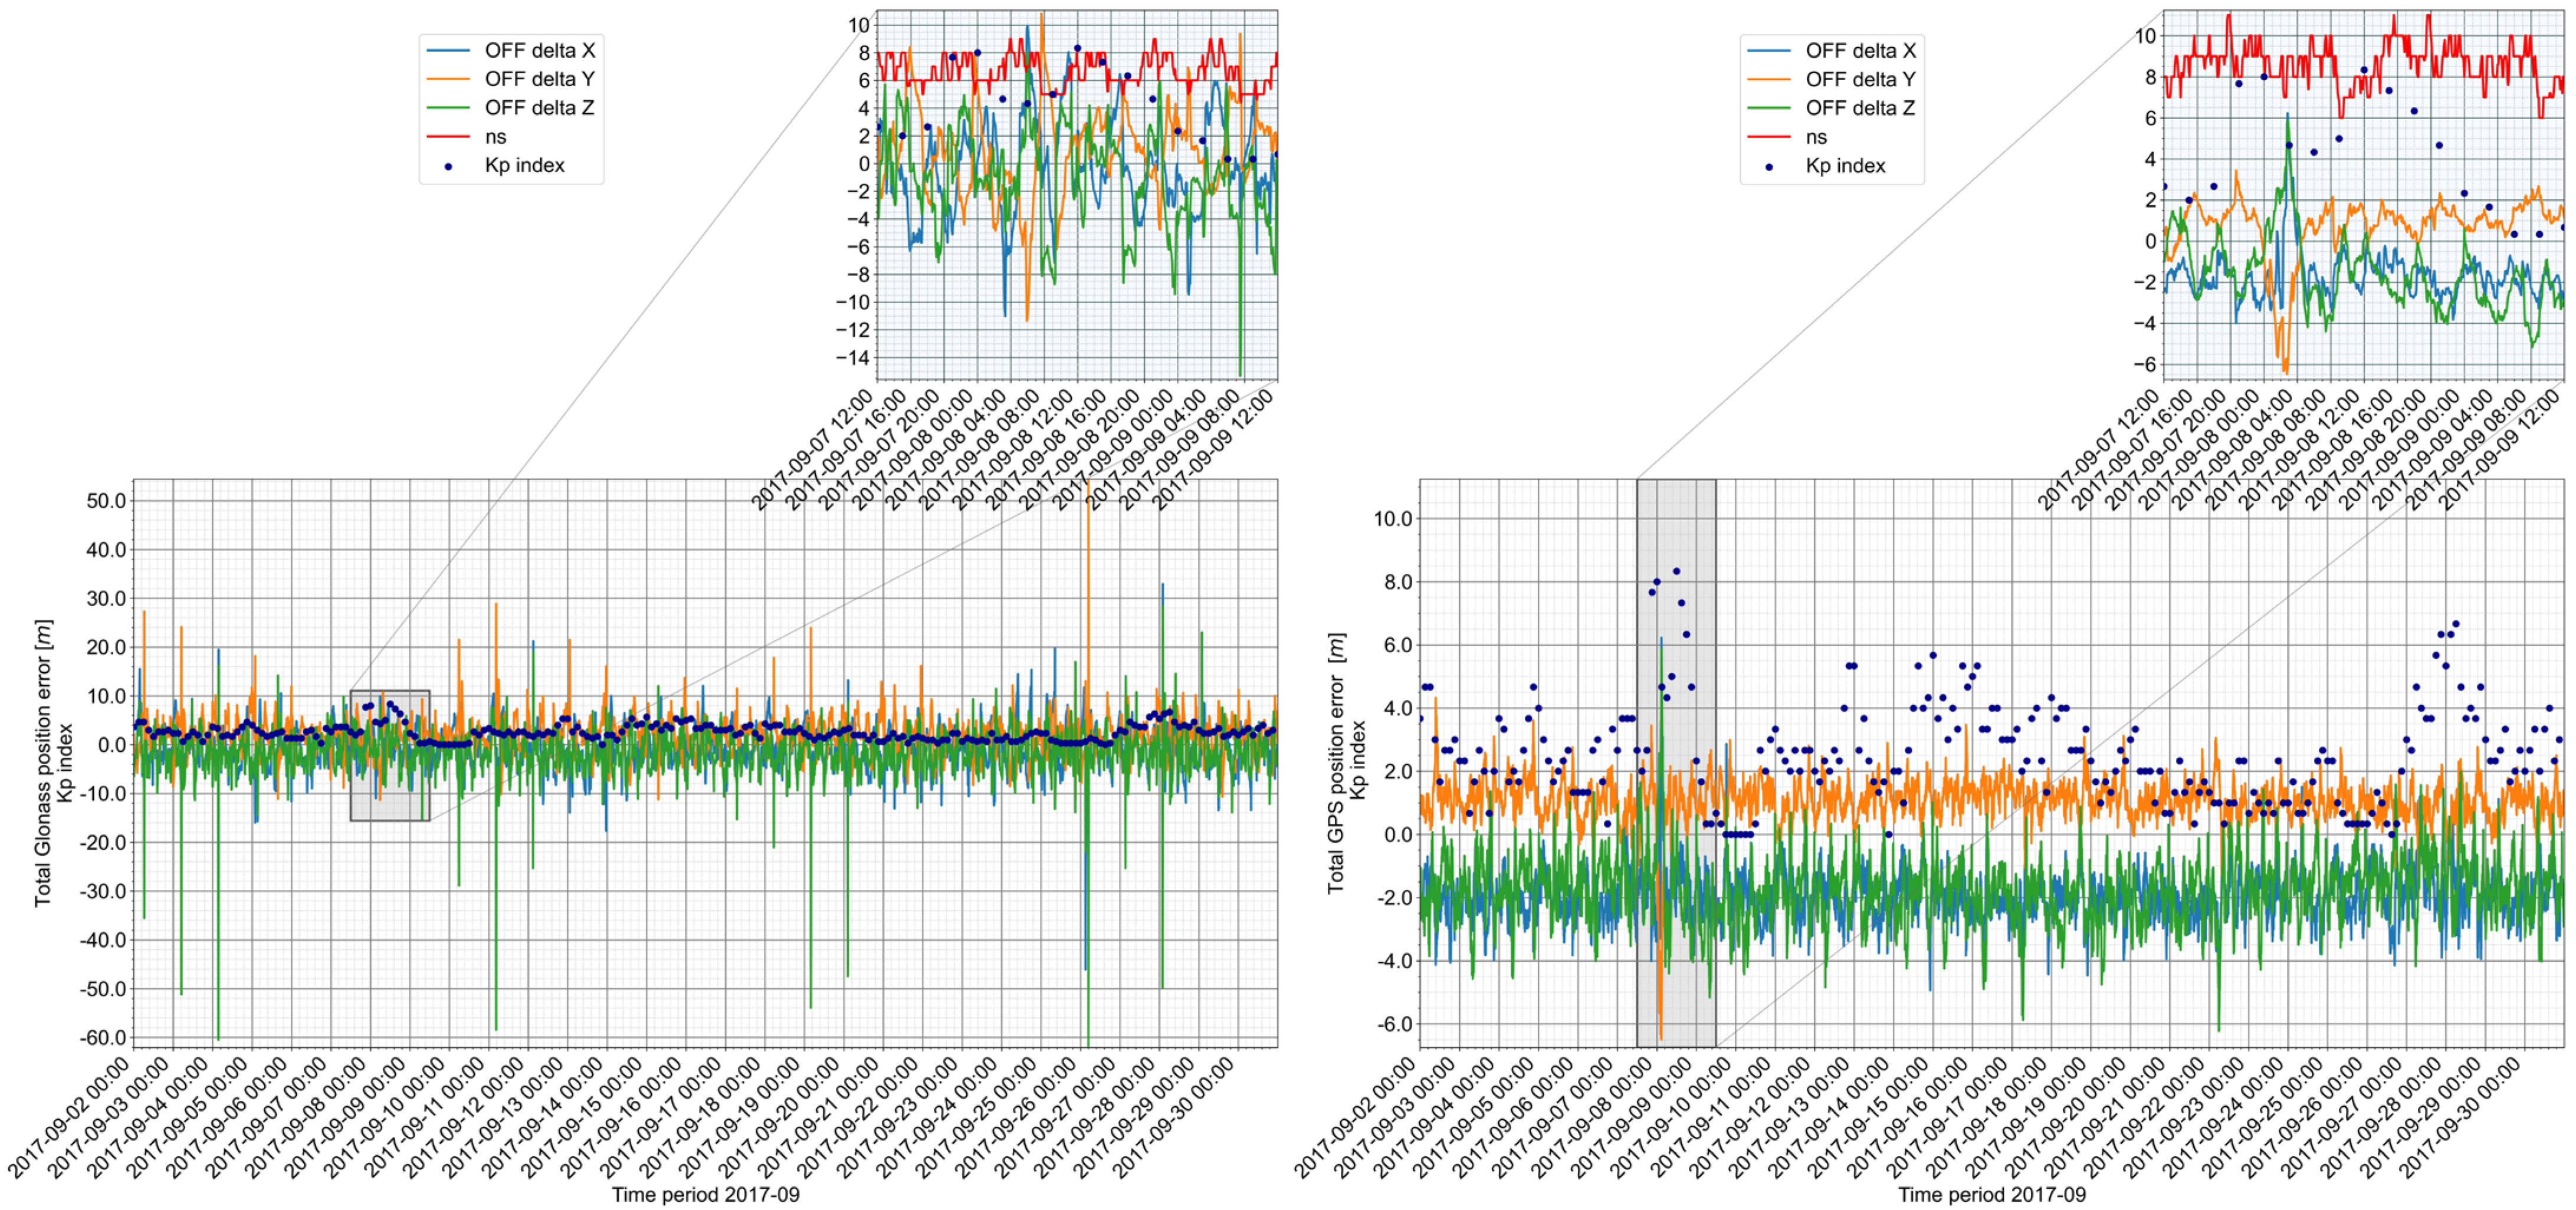Click the 'Total Glonass position error [m]' axis label
Image resolution: width=2576 pixels, height=1210 pixels.
(42, 763)
